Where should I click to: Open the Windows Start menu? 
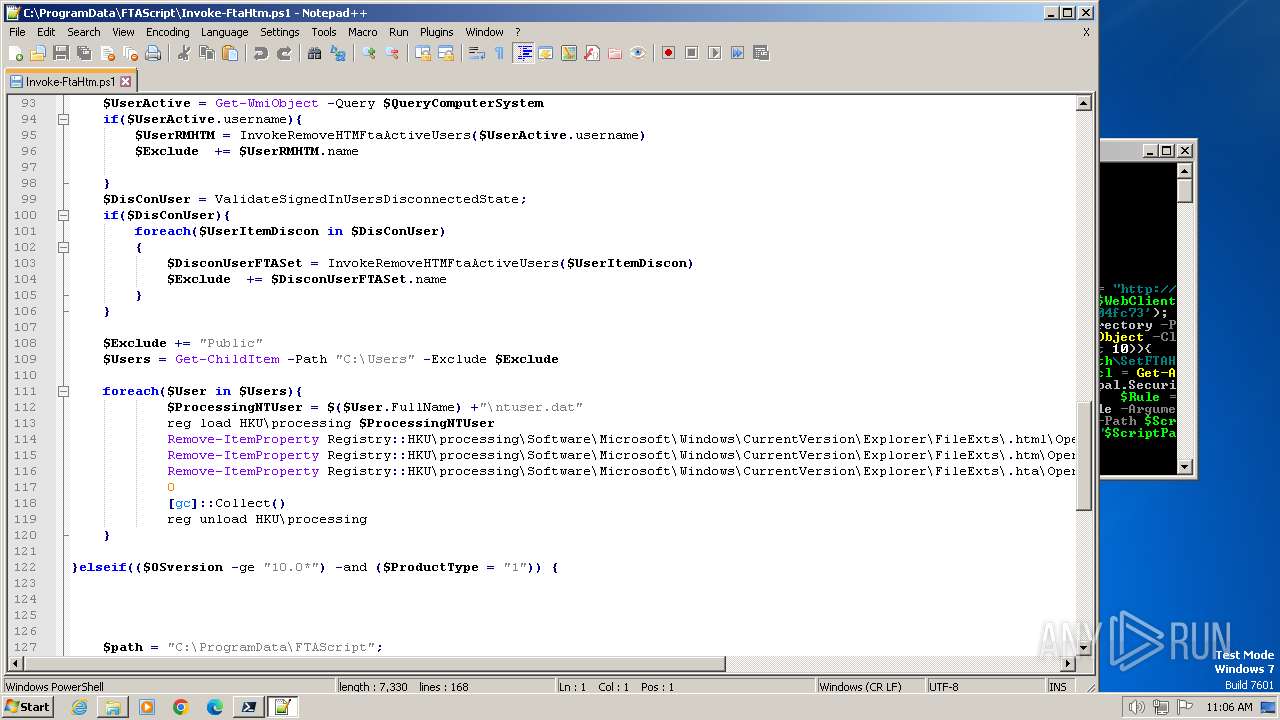point(27,707)
